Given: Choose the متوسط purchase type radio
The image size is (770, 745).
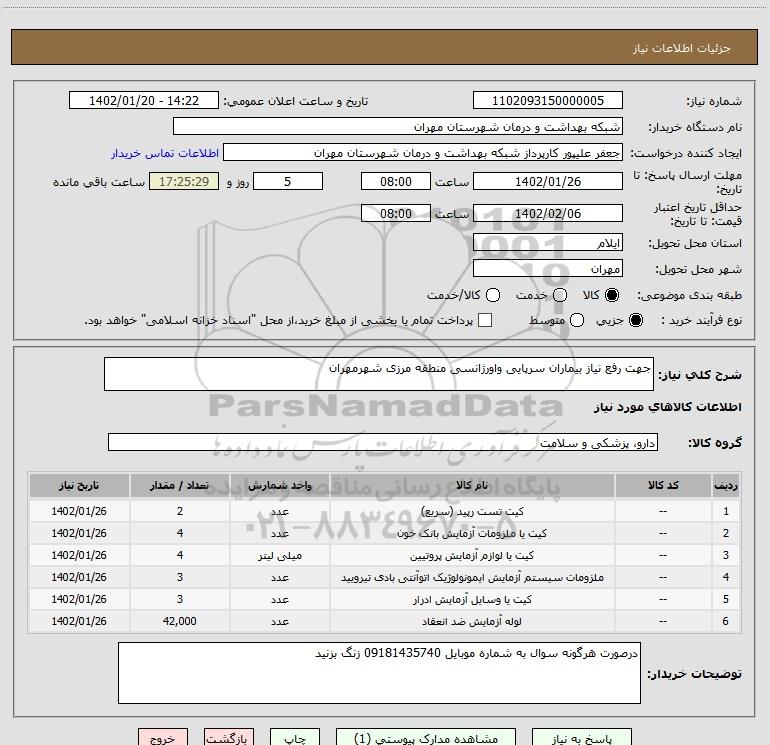Looking at the screenshot, I should point(577,320).
